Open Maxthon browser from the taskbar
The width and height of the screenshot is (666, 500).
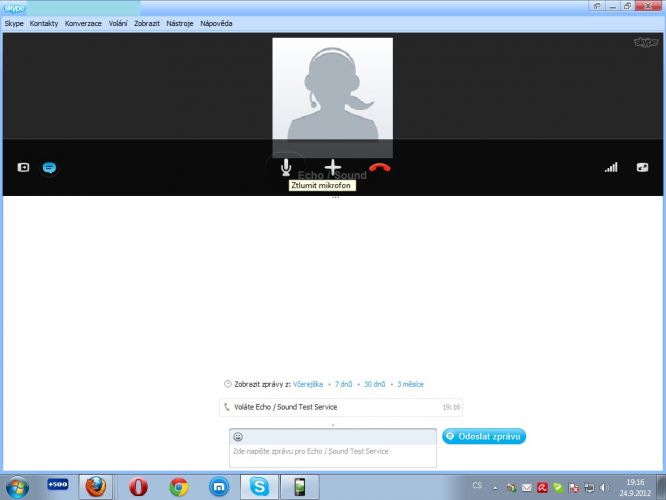(219, 487)
